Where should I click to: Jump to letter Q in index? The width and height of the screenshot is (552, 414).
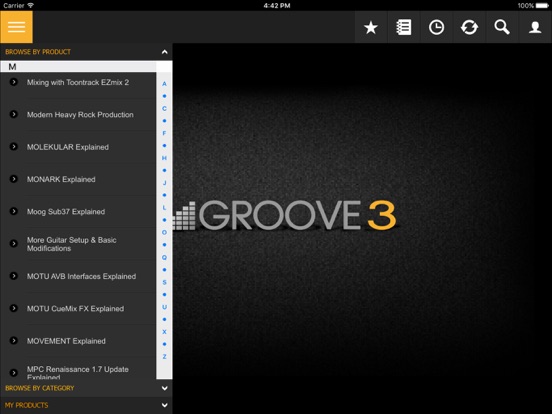[x=164, y=257]
